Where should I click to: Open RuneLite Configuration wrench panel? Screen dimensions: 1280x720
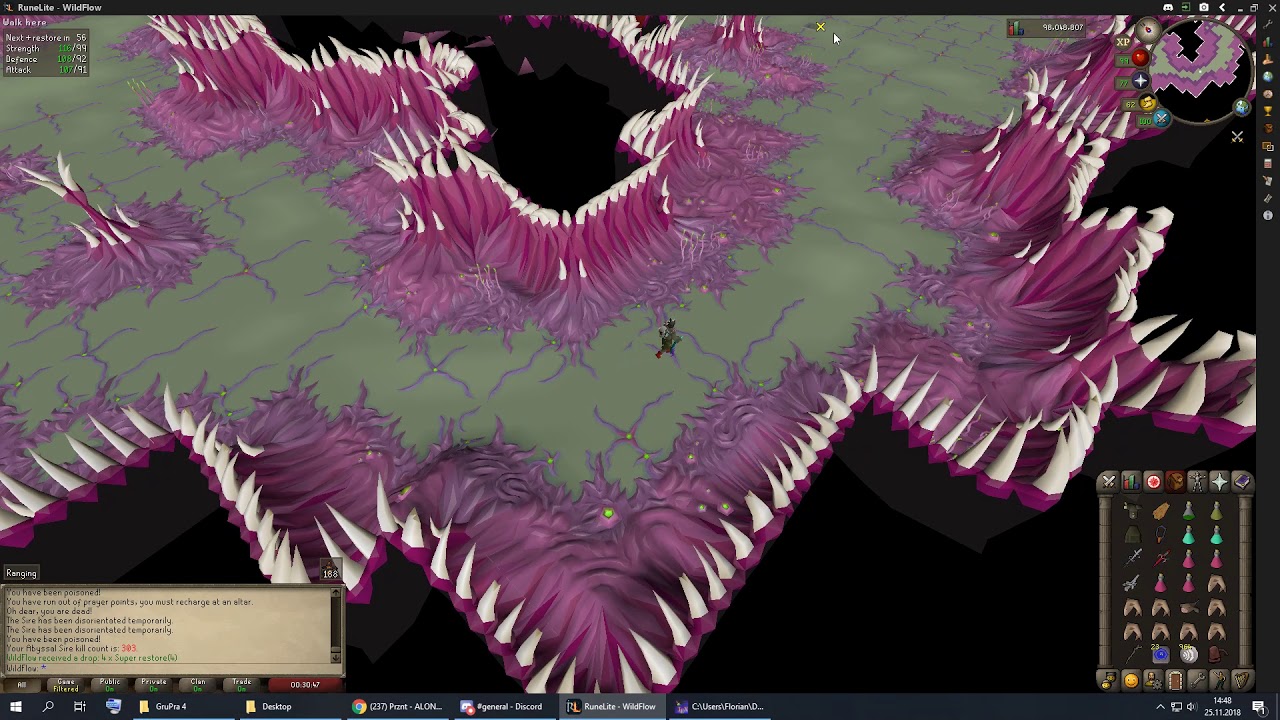pyautogui.click(x=1268, y=24)
